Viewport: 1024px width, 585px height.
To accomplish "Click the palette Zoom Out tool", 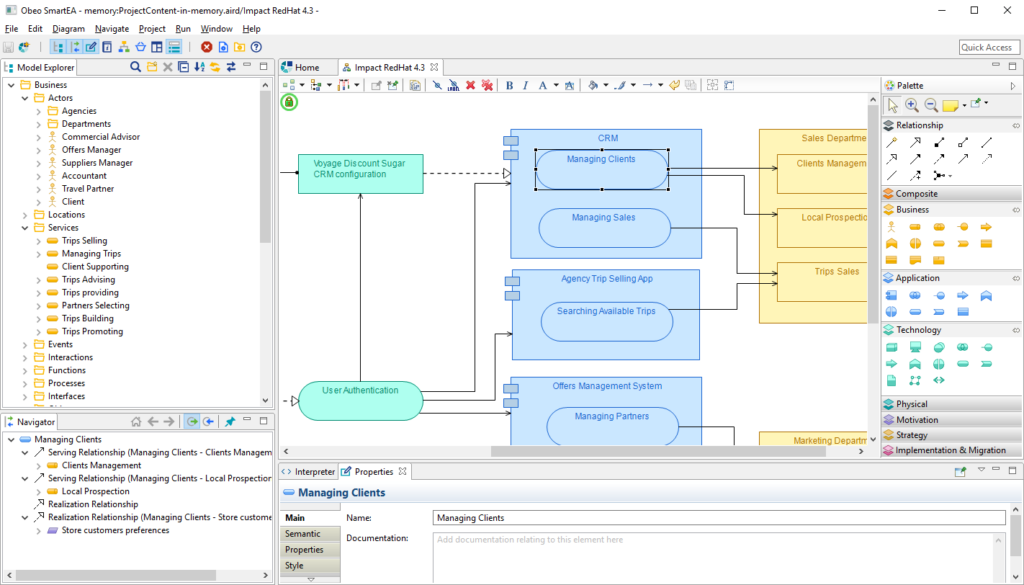I will point(930,104).
